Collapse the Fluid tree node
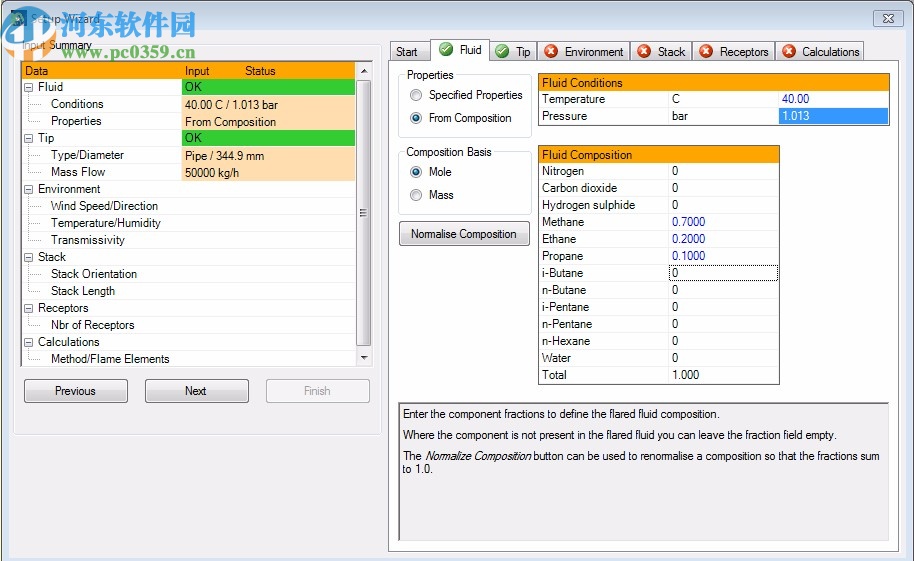This screenshot has height=561, width=914. click(29, 87)
